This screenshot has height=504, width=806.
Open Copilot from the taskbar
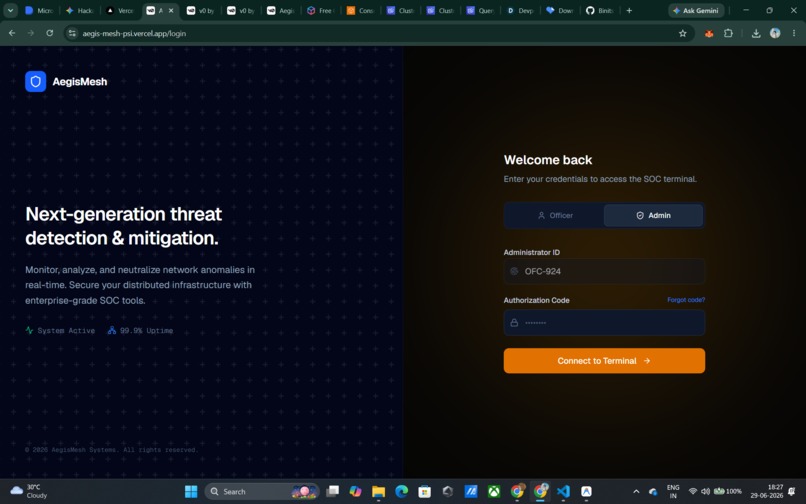point(355,492)
